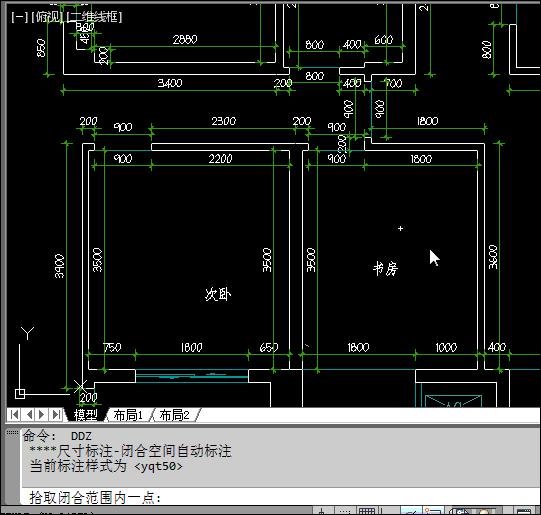Jump to the first layout tab arrow
The width and height of the screenshot is (541, 515).
point(14,414)
